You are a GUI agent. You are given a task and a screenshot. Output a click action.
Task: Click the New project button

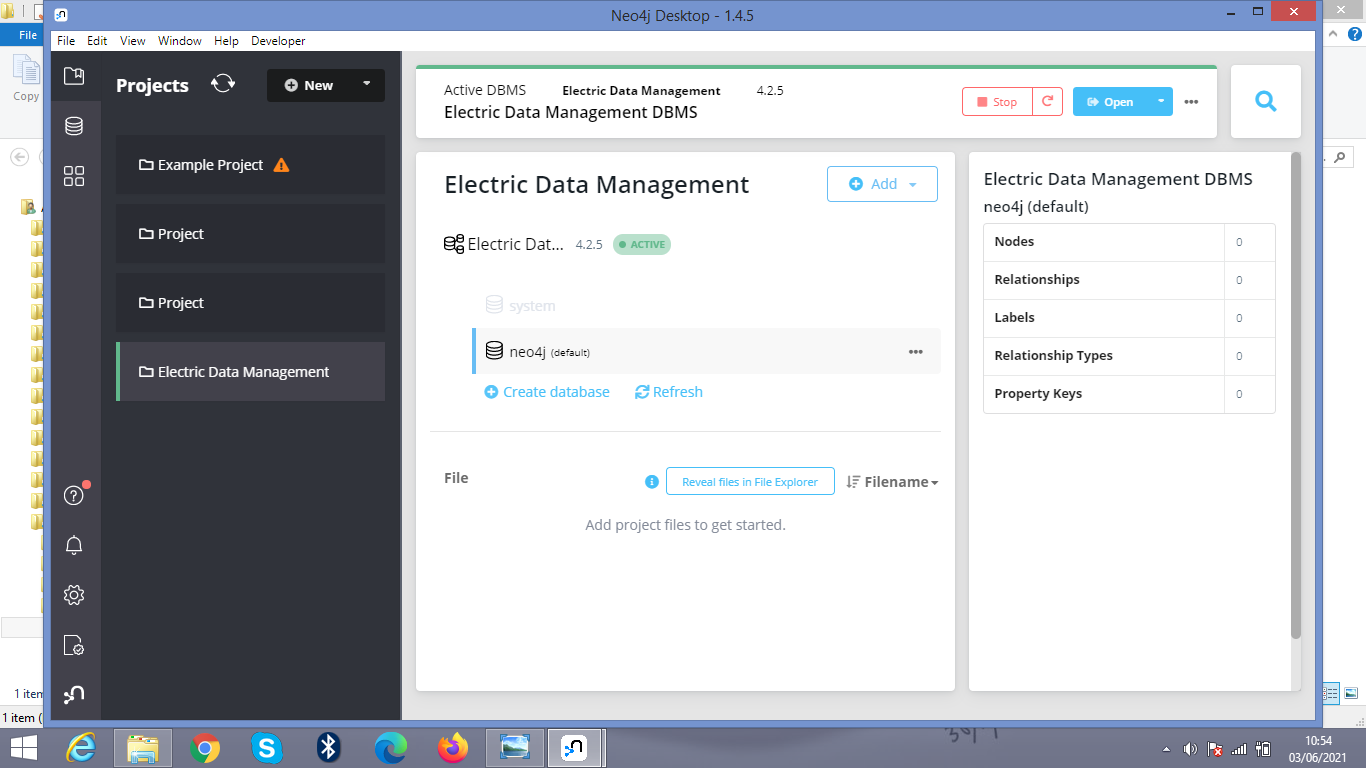308,85
